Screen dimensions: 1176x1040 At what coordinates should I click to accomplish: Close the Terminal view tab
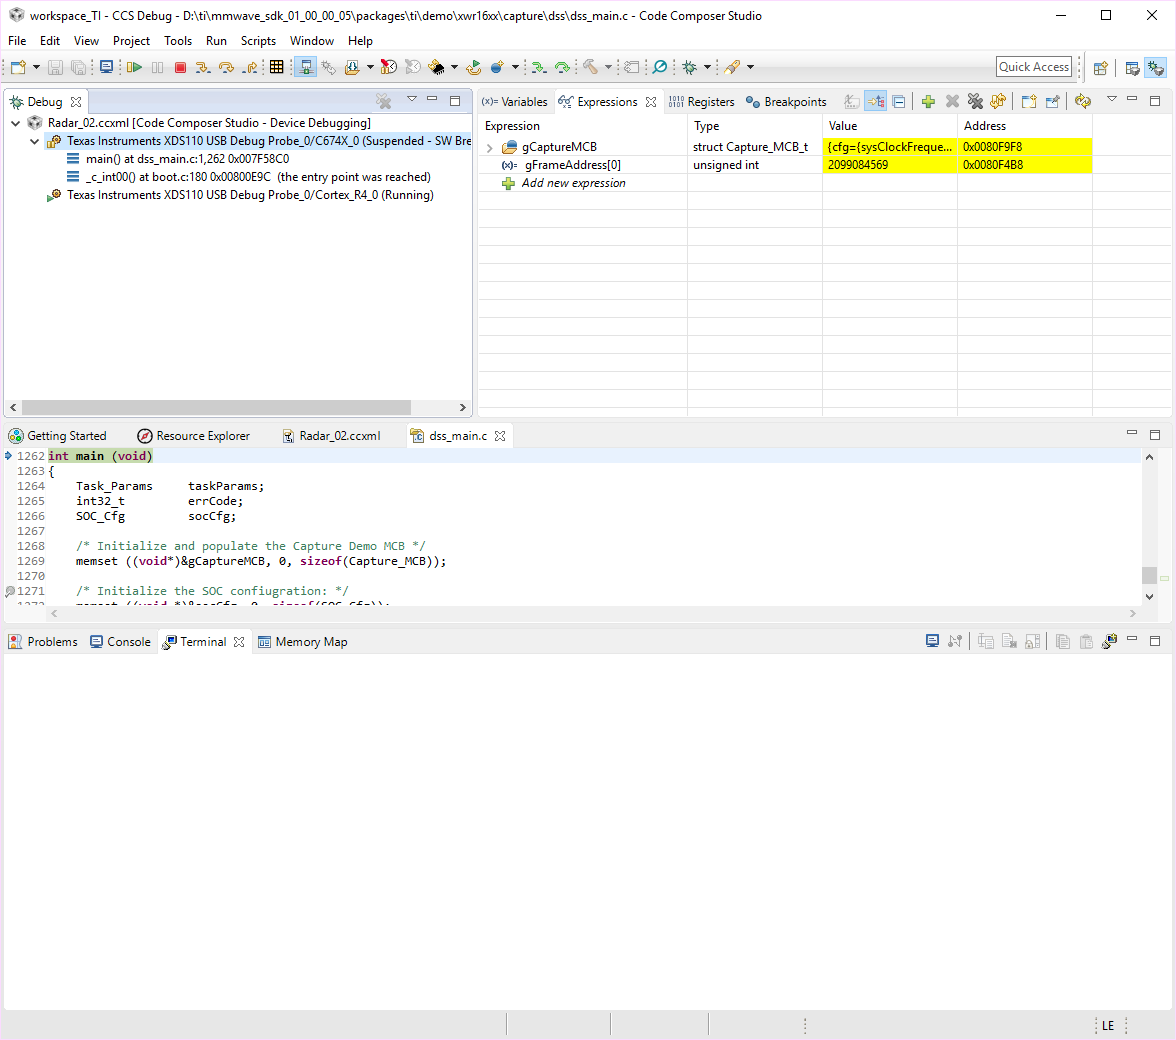click(238, 642)
